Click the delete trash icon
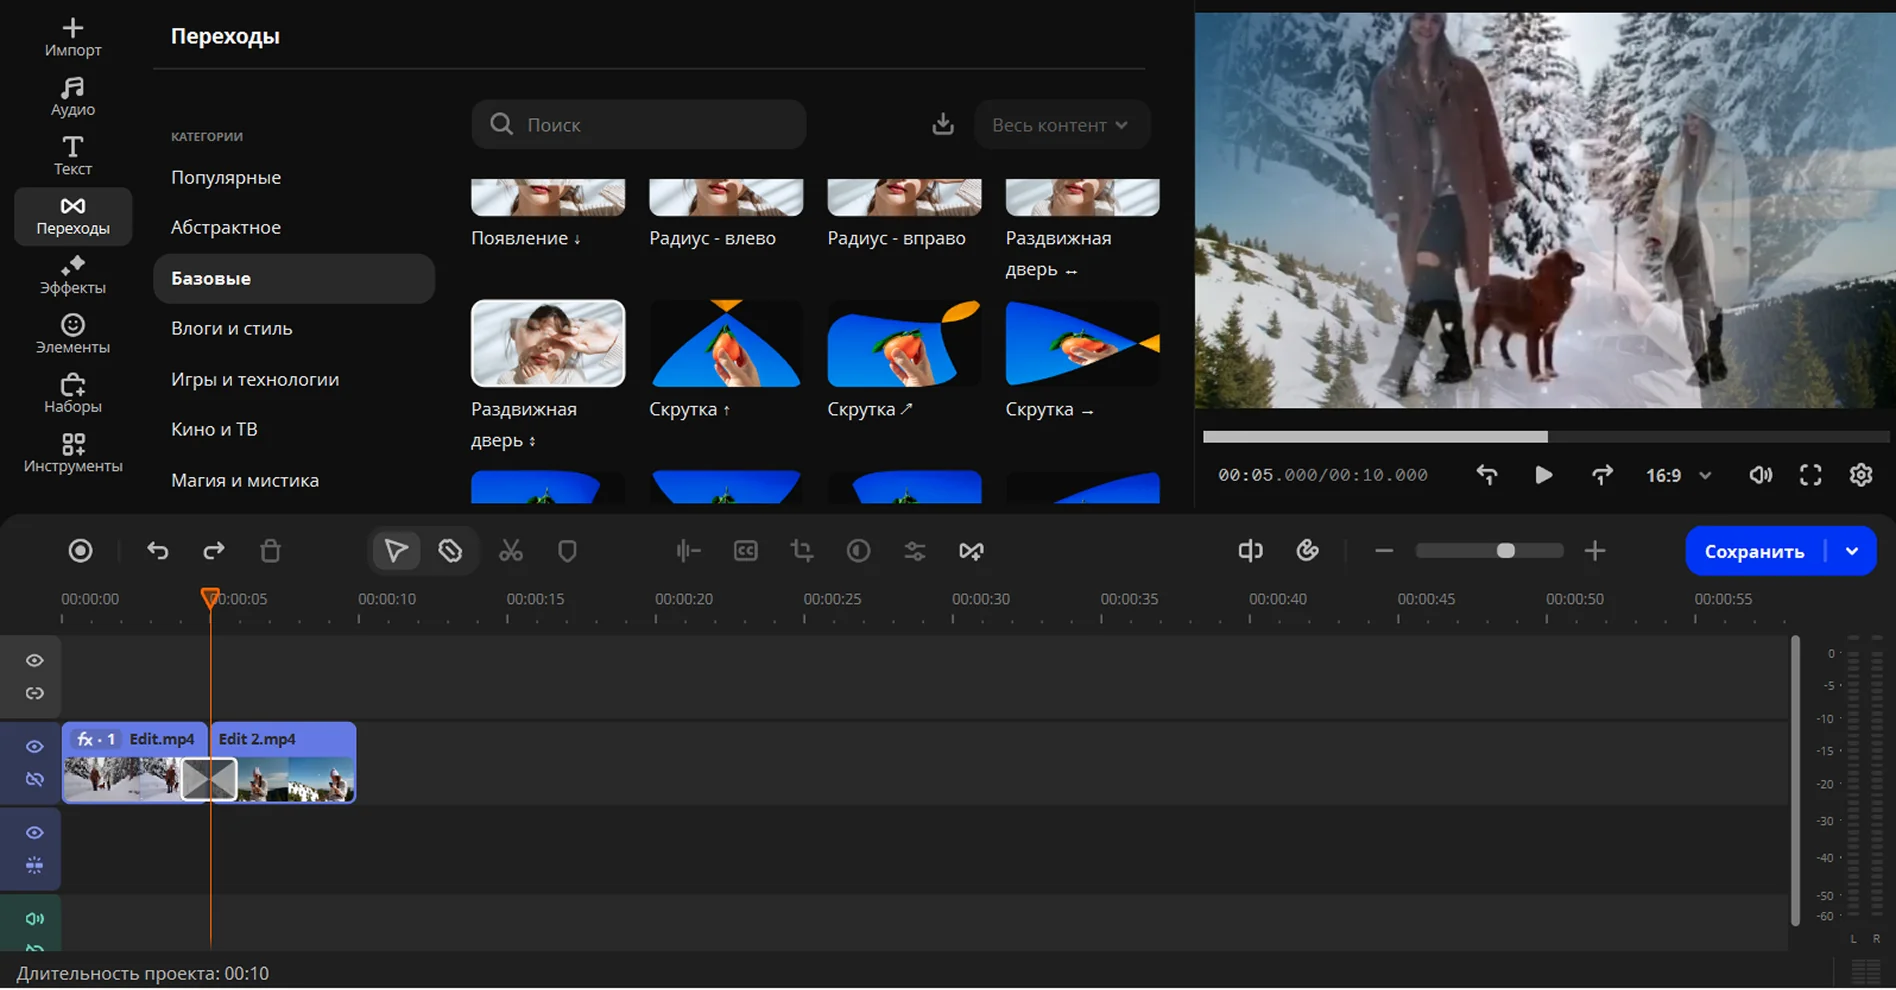1896x990 pixels. point(270,551)
